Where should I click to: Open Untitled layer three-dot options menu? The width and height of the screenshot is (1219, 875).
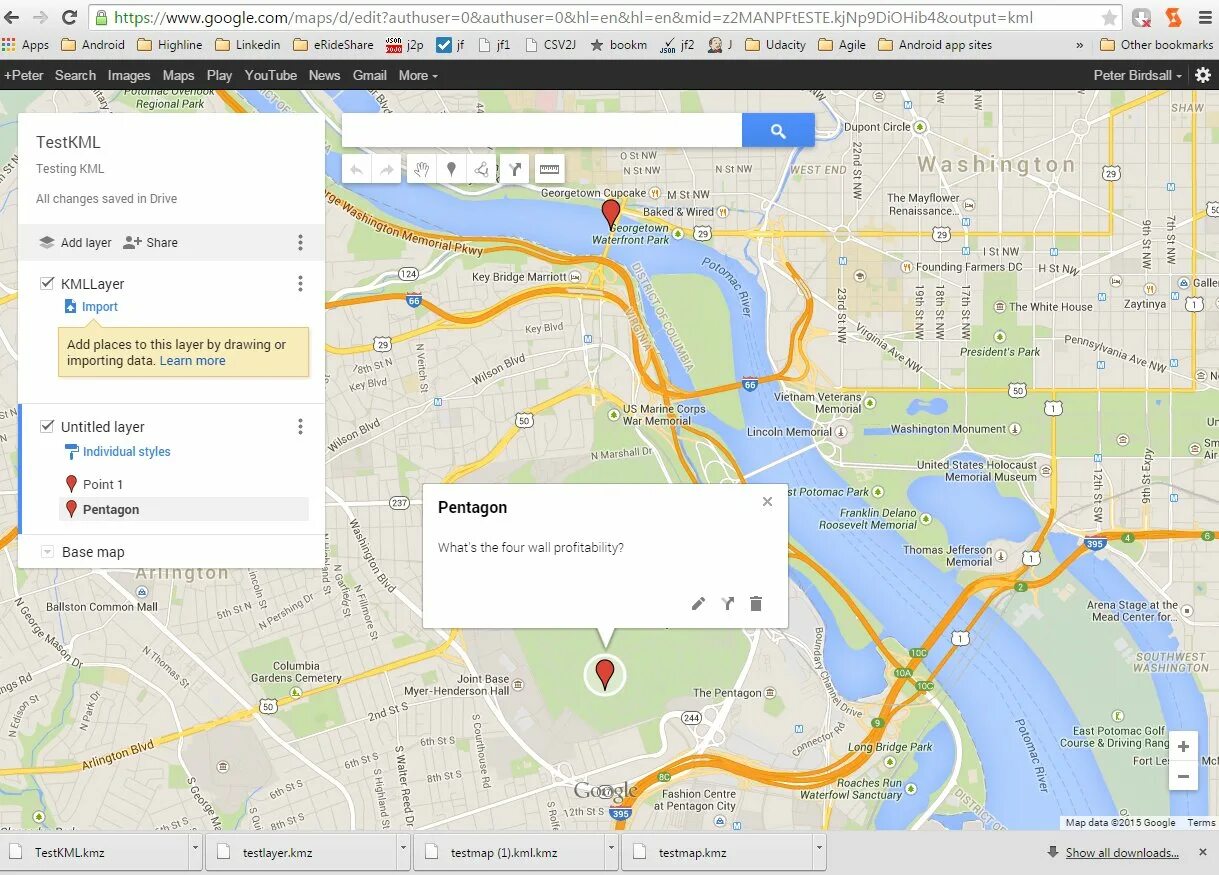(300, 427)
